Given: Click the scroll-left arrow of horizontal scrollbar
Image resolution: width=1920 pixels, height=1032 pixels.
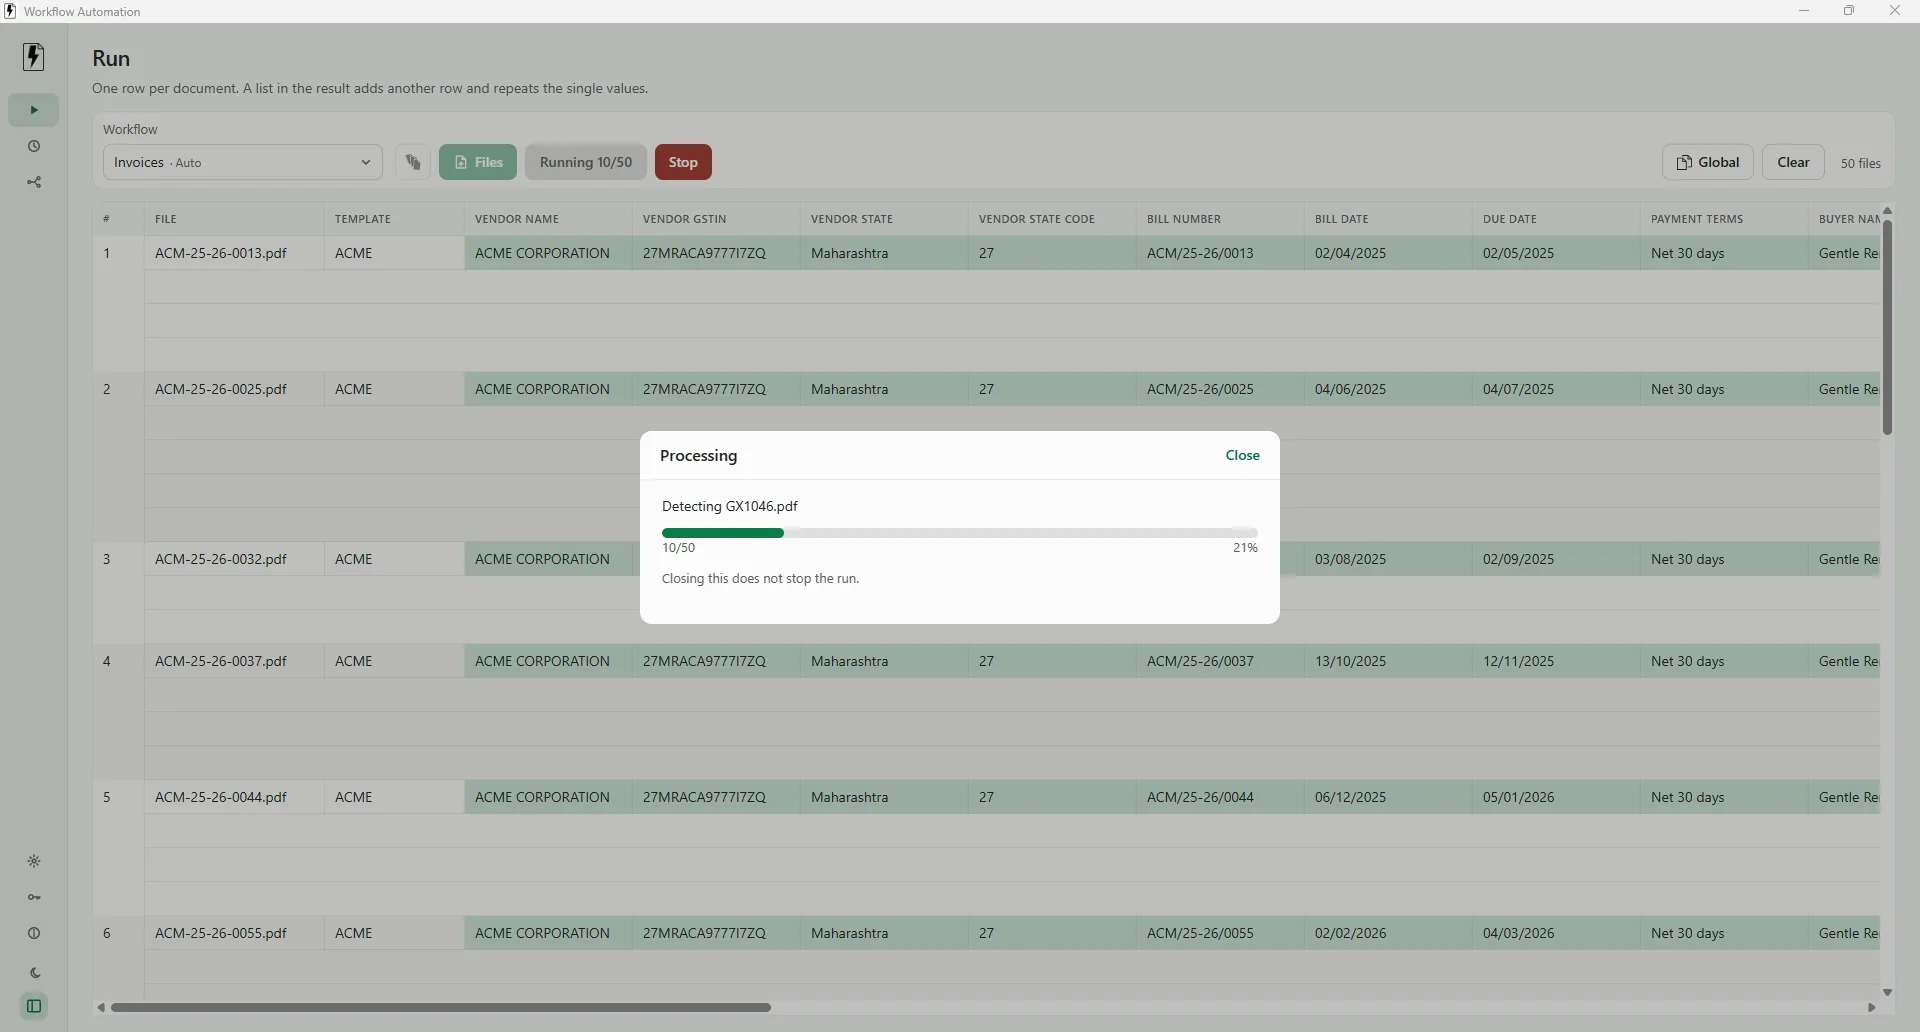Looking at the screenshot, I should click(101, 1007).
